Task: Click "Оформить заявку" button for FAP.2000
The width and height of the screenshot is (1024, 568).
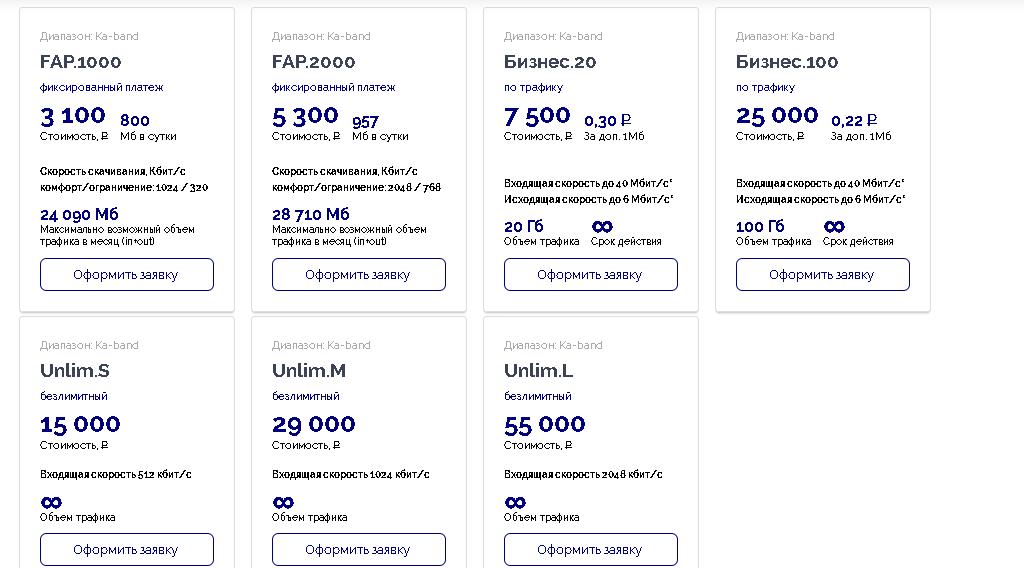Action: pos(358,275)
